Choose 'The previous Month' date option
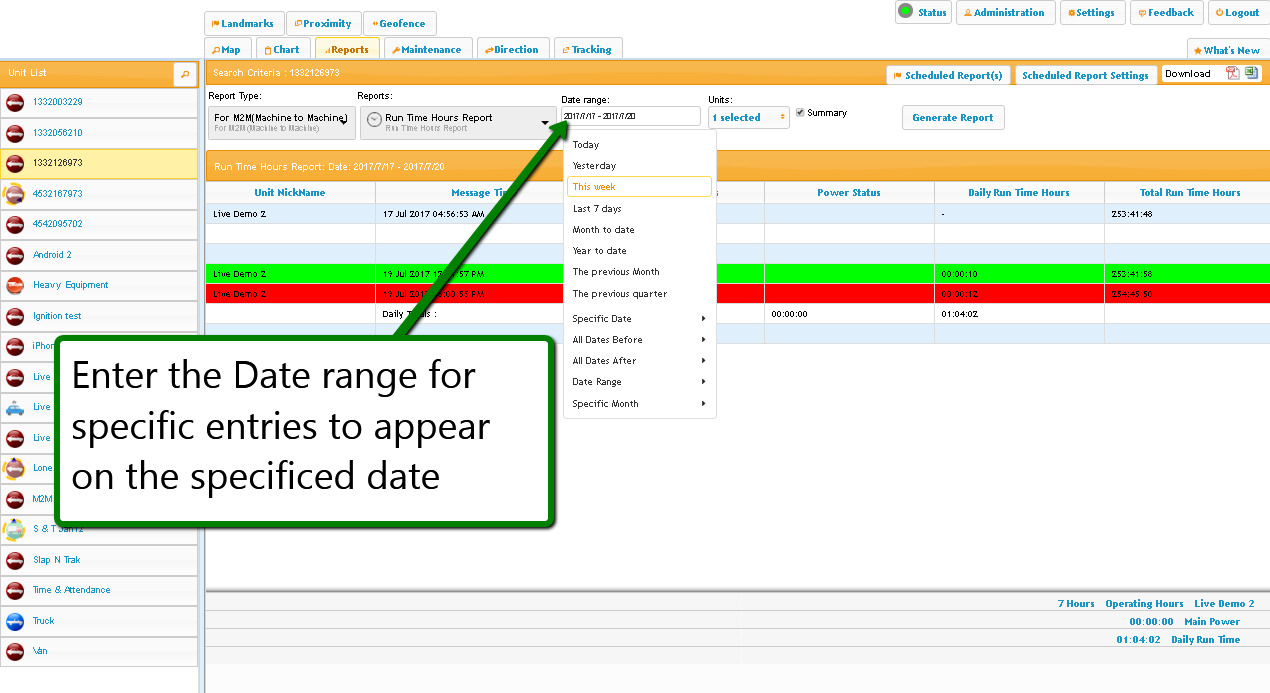 [x=616, y=272]
